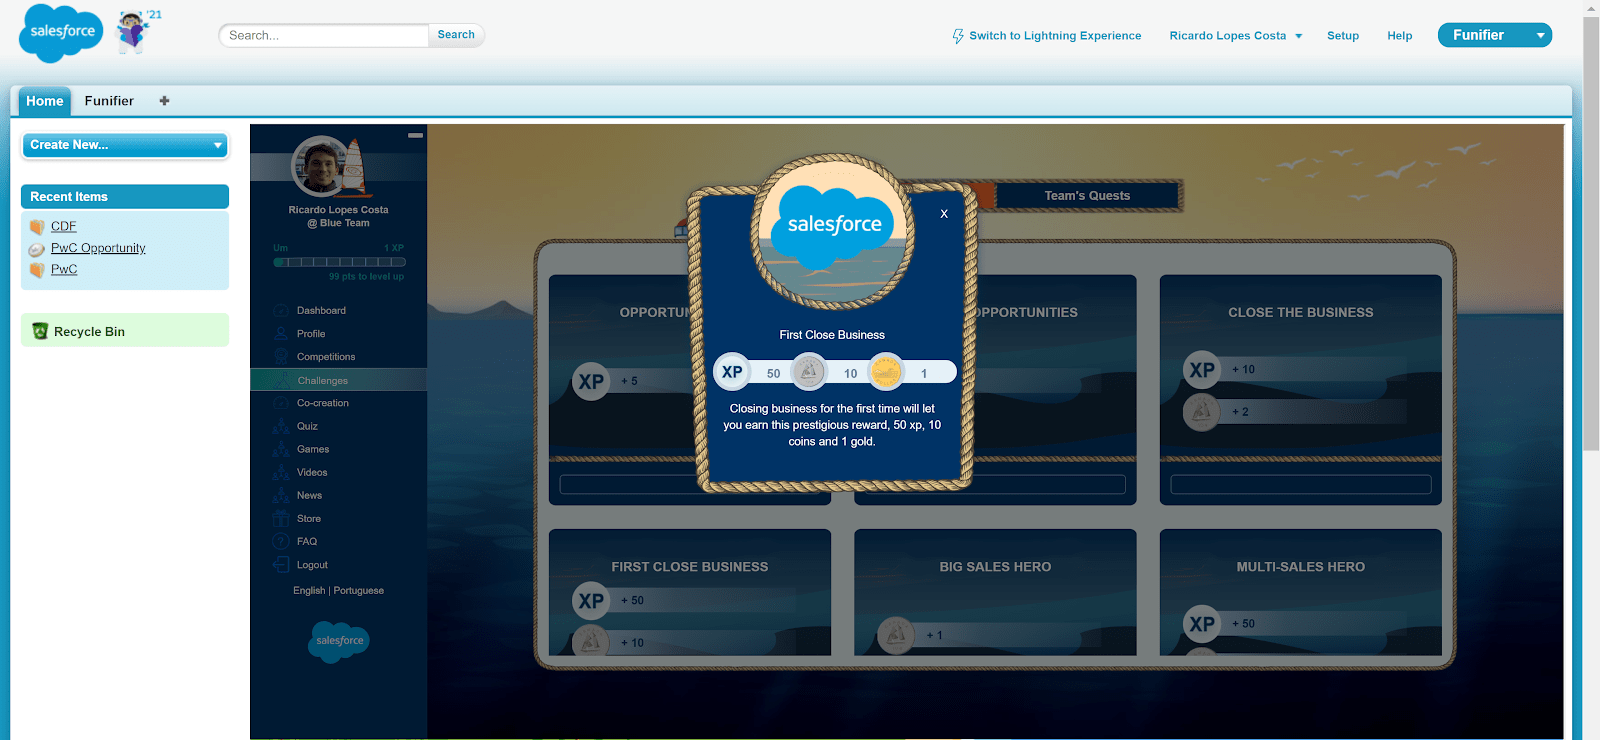Open the PwC Opportunity recent item
Screen dimensions: 1600x740
pos(98,248)
